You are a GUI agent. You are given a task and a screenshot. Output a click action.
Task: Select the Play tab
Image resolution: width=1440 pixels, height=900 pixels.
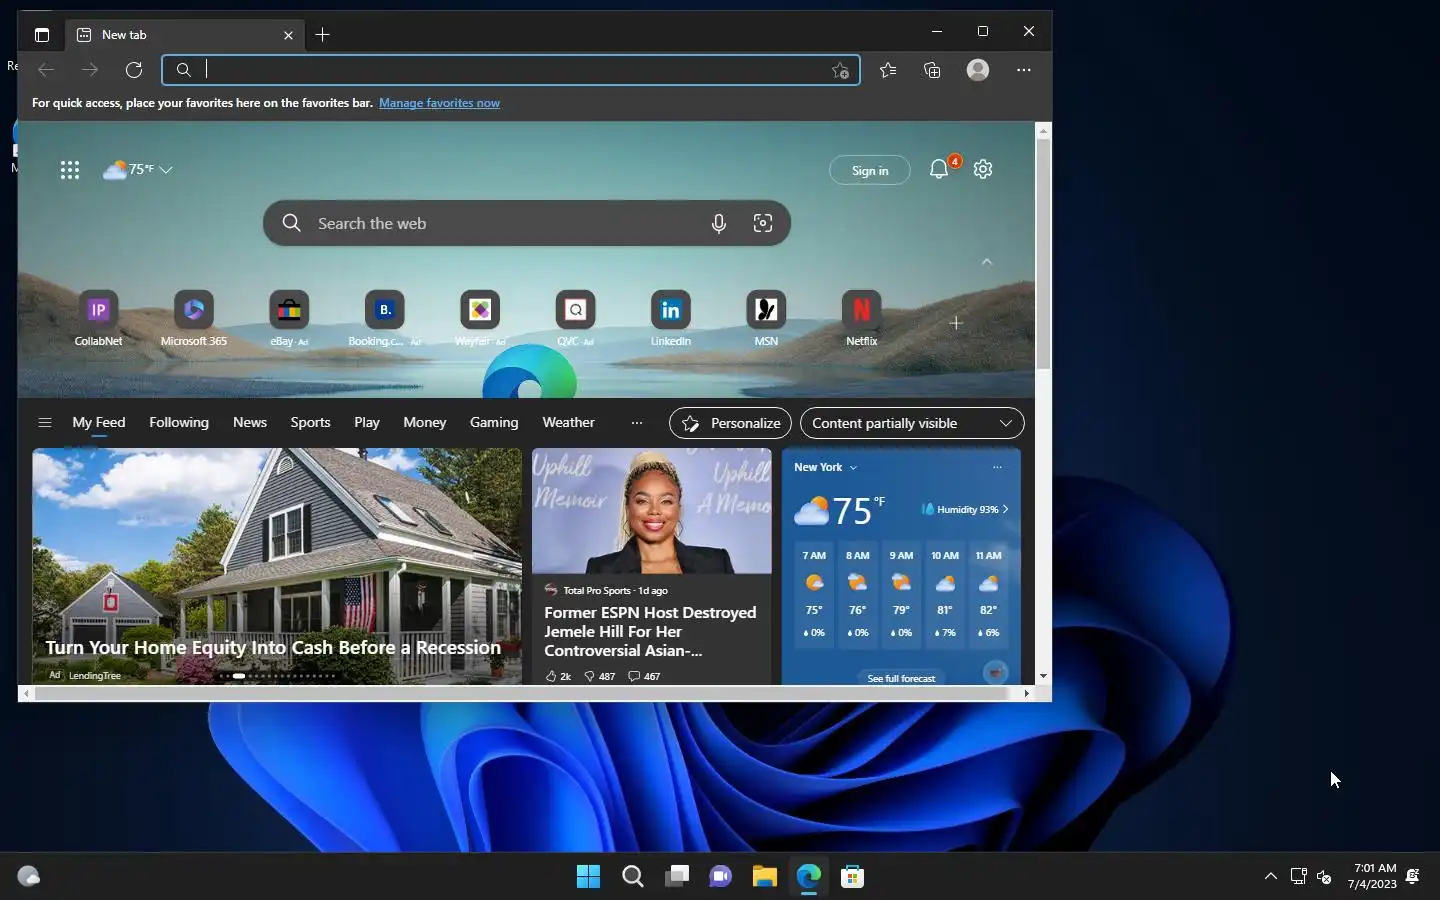(x=367, y=423)
